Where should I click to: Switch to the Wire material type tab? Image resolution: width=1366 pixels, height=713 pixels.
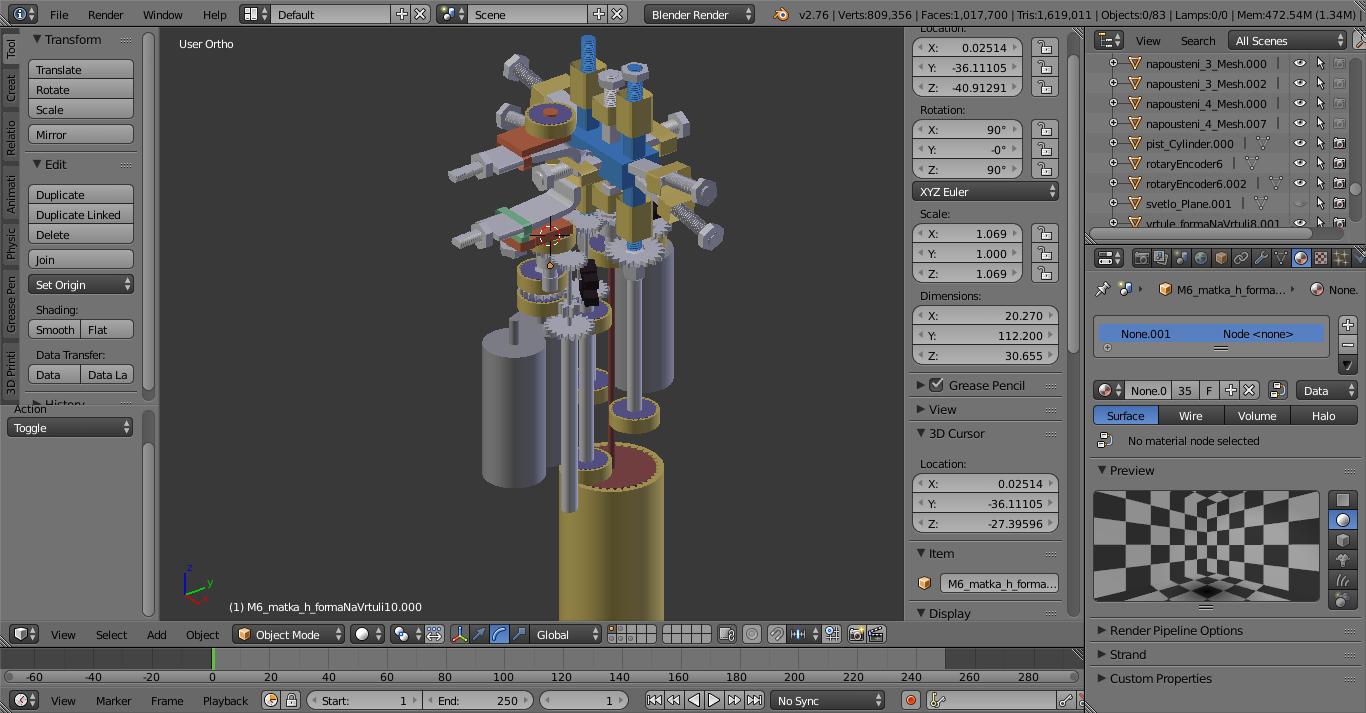pos(1190,415)
